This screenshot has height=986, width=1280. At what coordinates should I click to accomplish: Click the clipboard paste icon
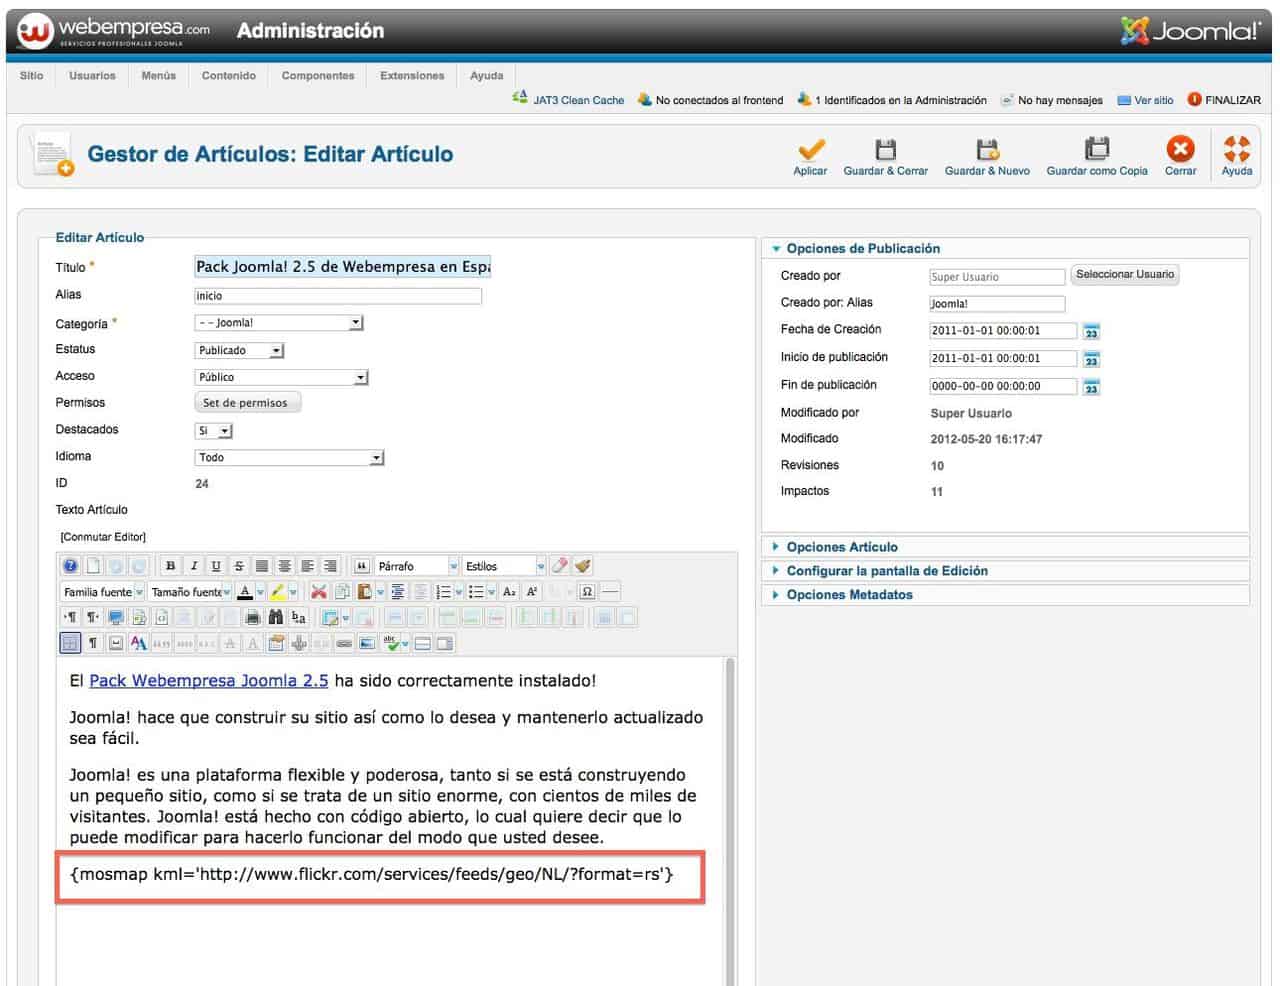365,592
